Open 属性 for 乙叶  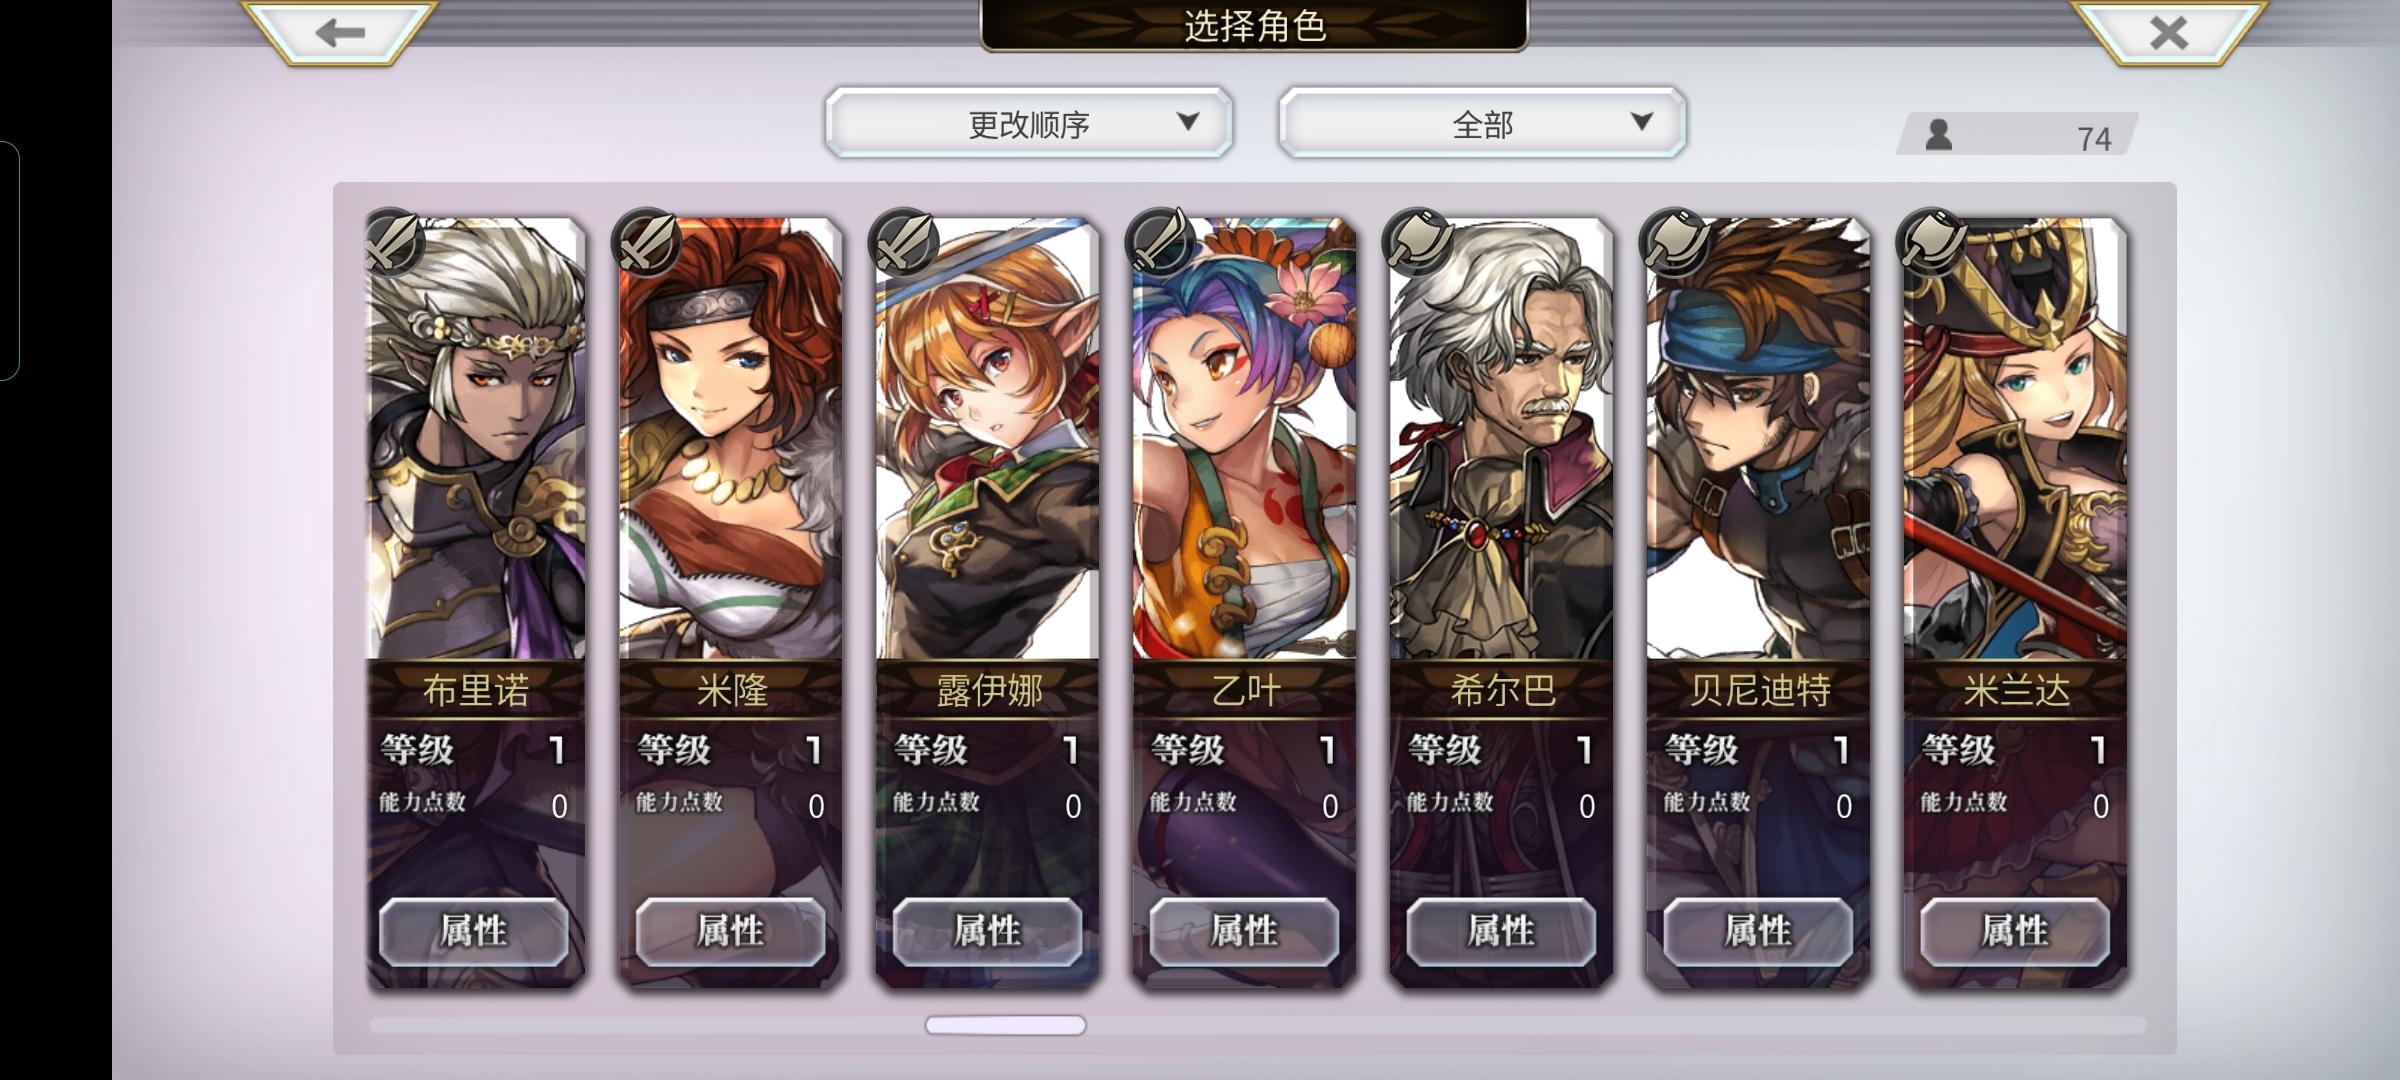pyautogui.click(x=1244, y=931)
